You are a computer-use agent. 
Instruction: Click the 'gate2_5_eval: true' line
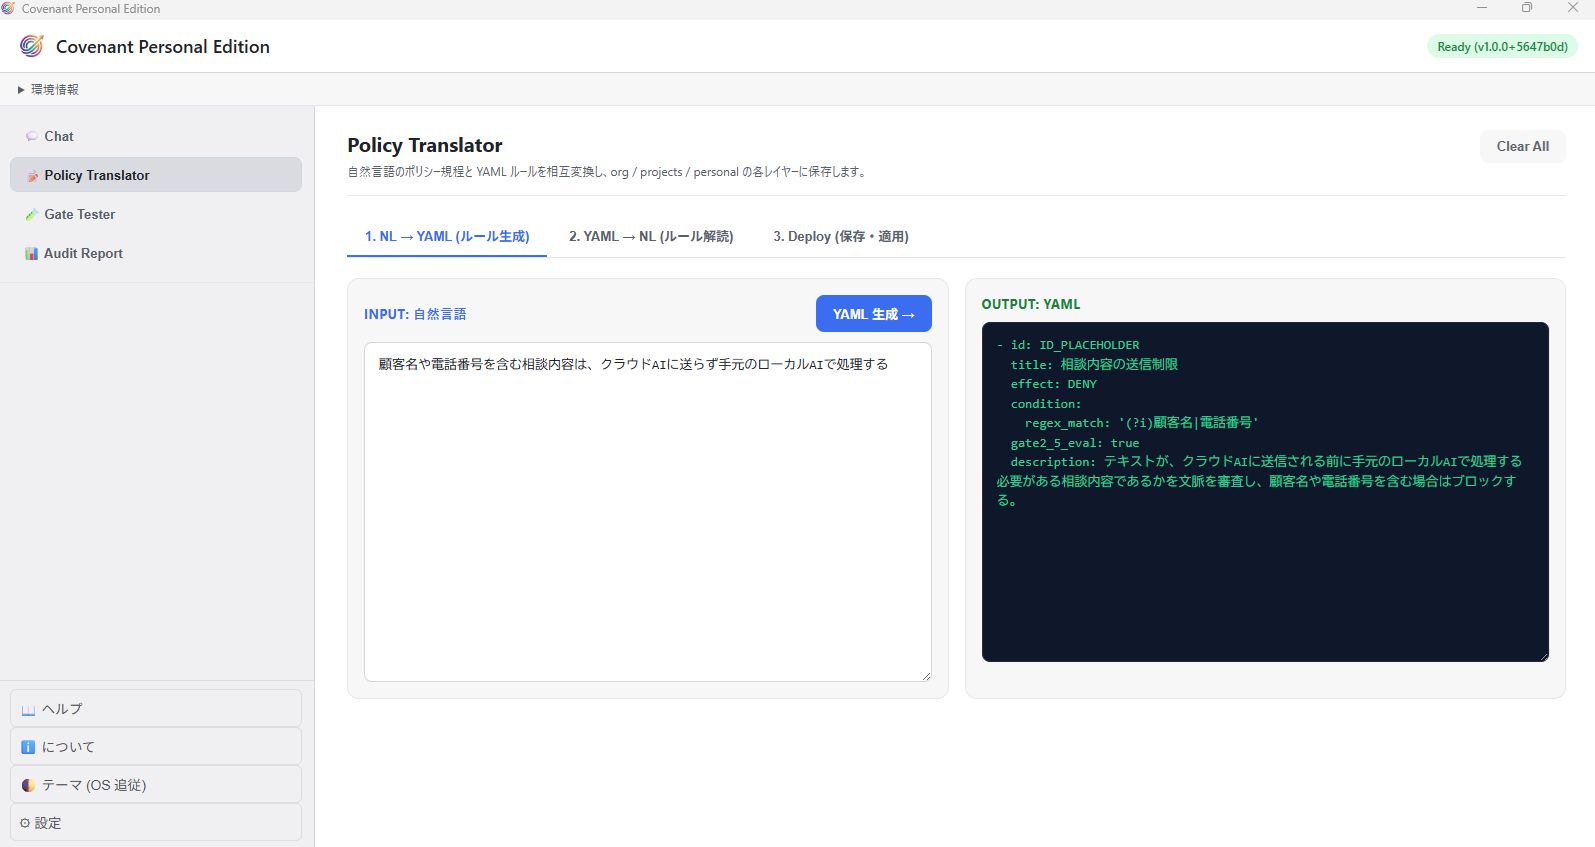[x=1075, y=443]
